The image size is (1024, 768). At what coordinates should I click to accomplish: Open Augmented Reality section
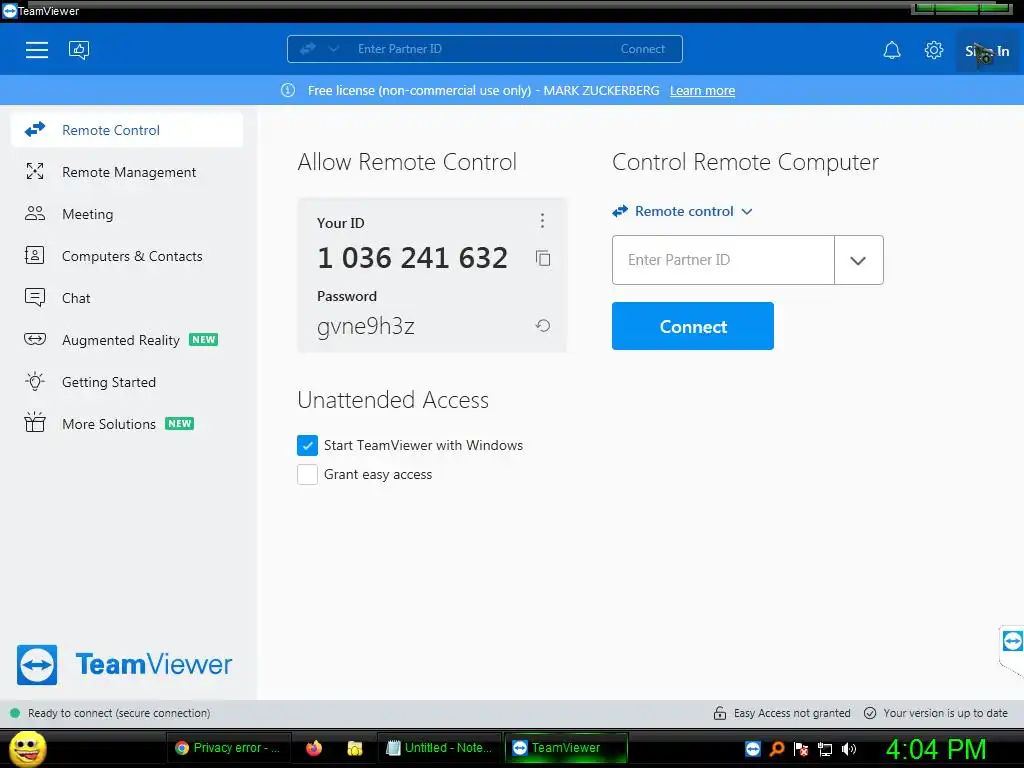point(127,340)
